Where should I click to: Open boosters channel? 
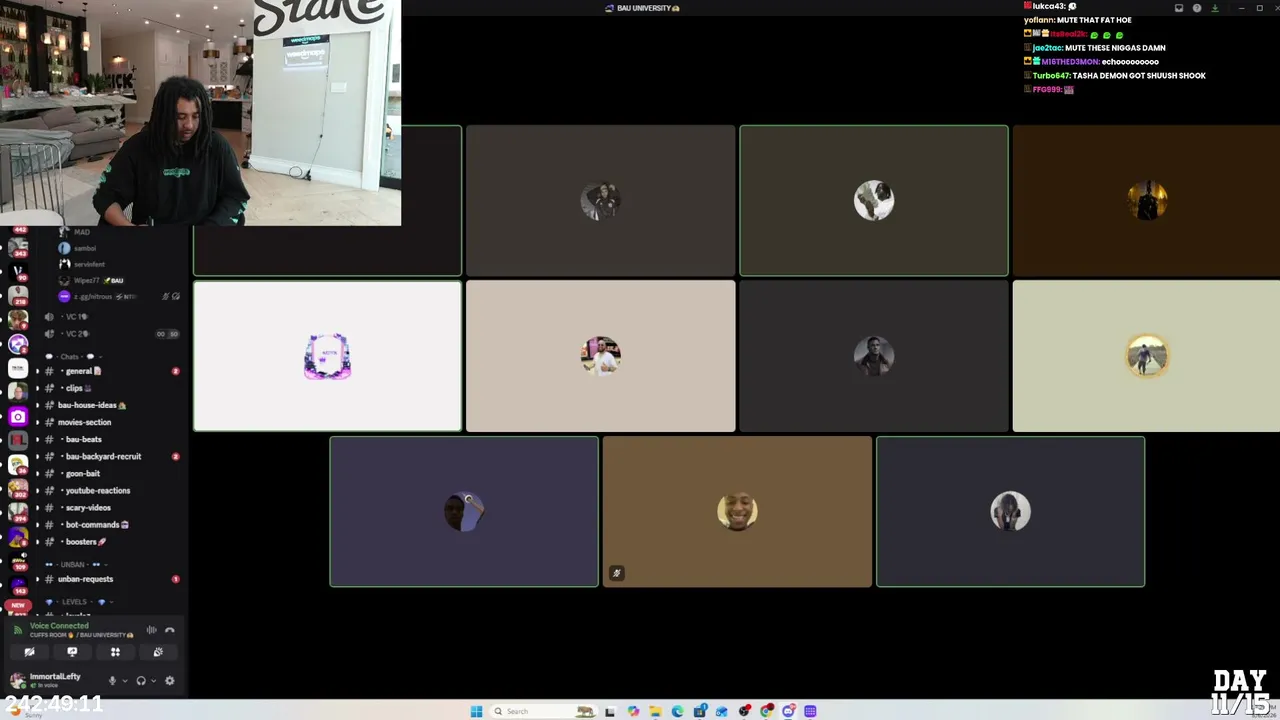coord(110,541)
